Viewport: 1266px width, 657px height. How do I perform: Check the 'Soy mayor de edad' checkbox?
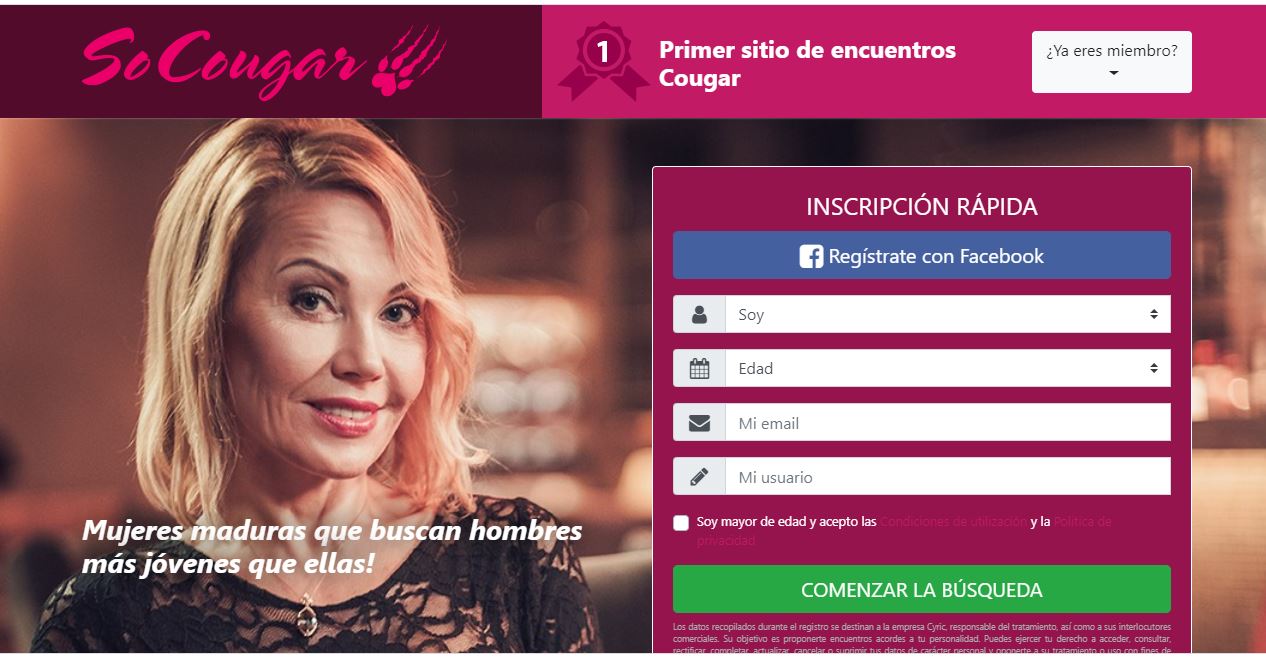click(681, 522)
